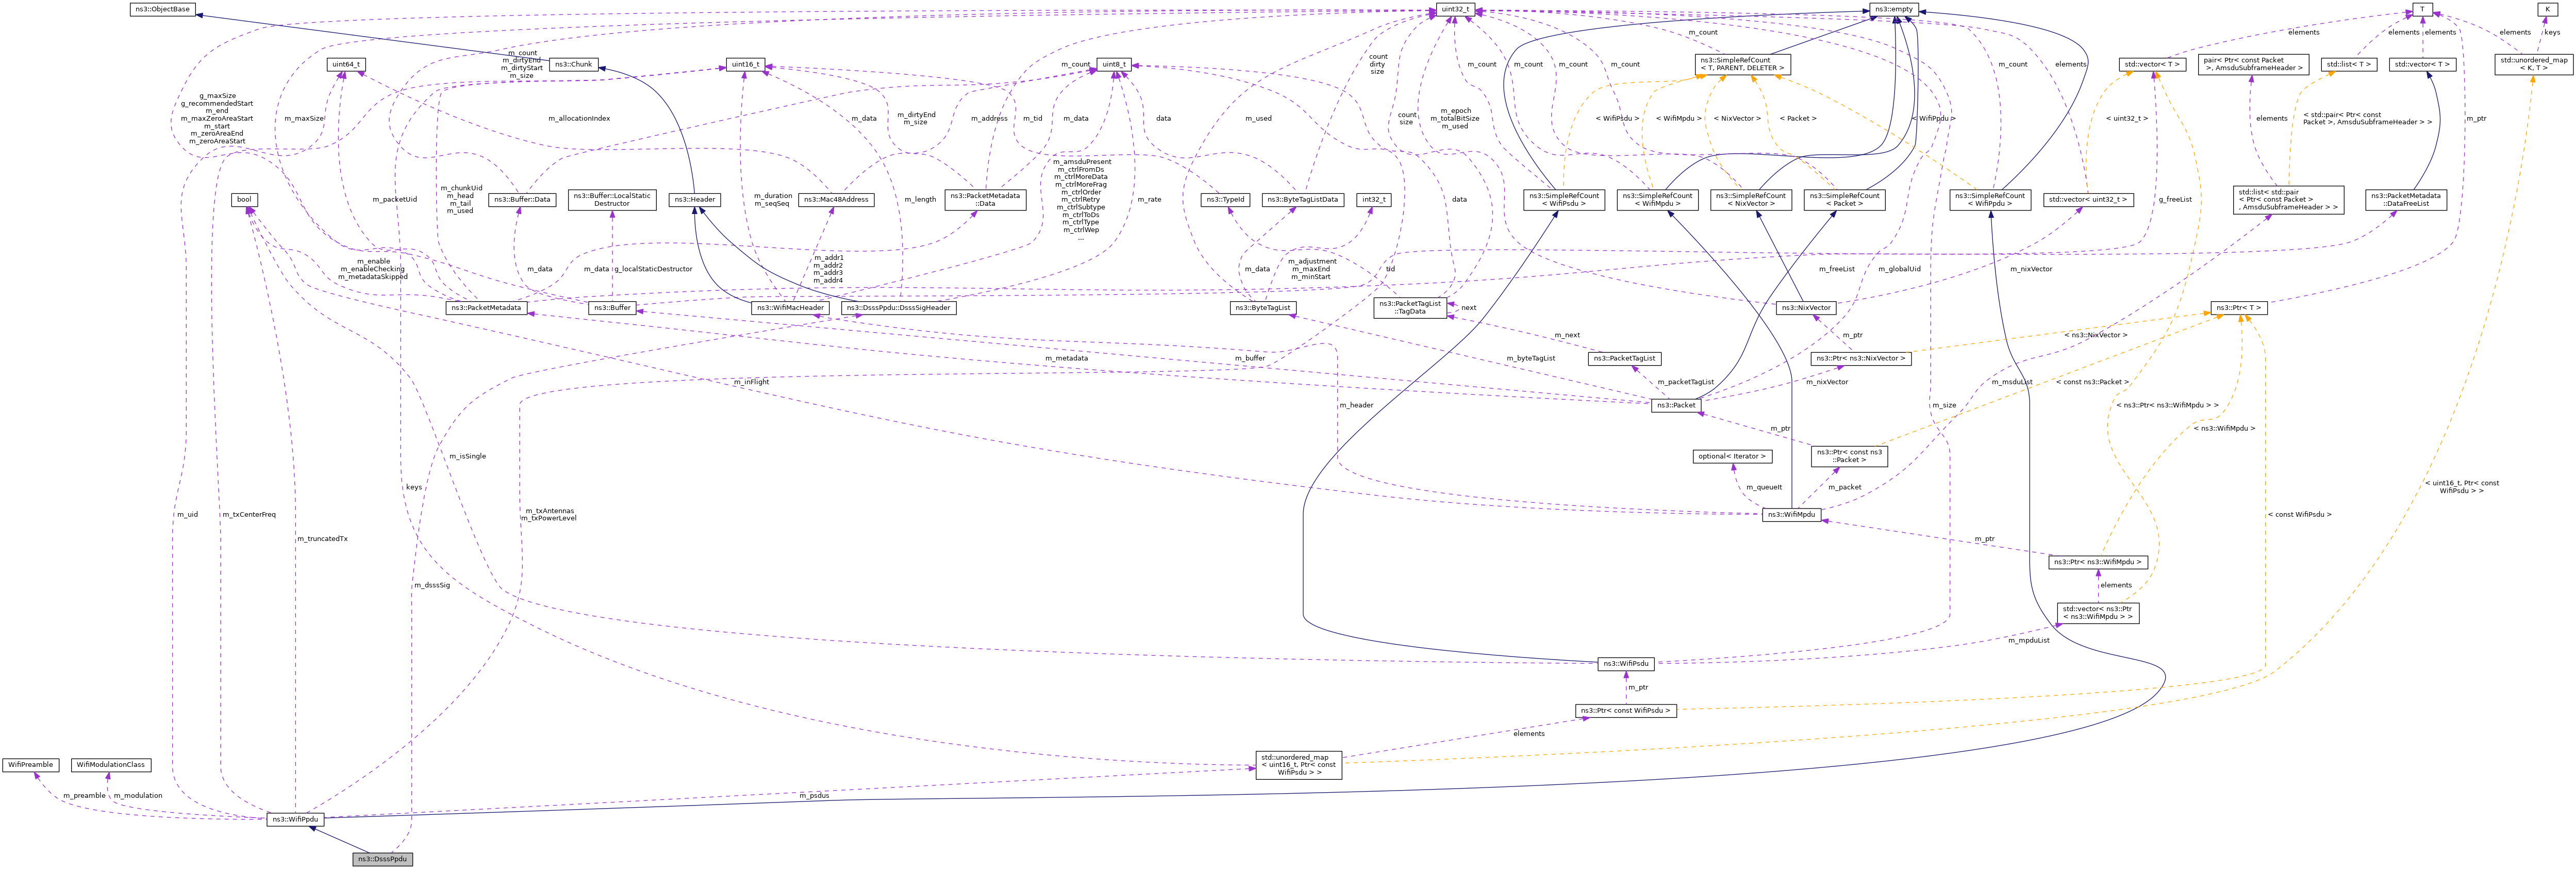The width and height of the screenshot is (2576, 869).
Task: Click the uint32_t type node
Action: [1455, 9]
